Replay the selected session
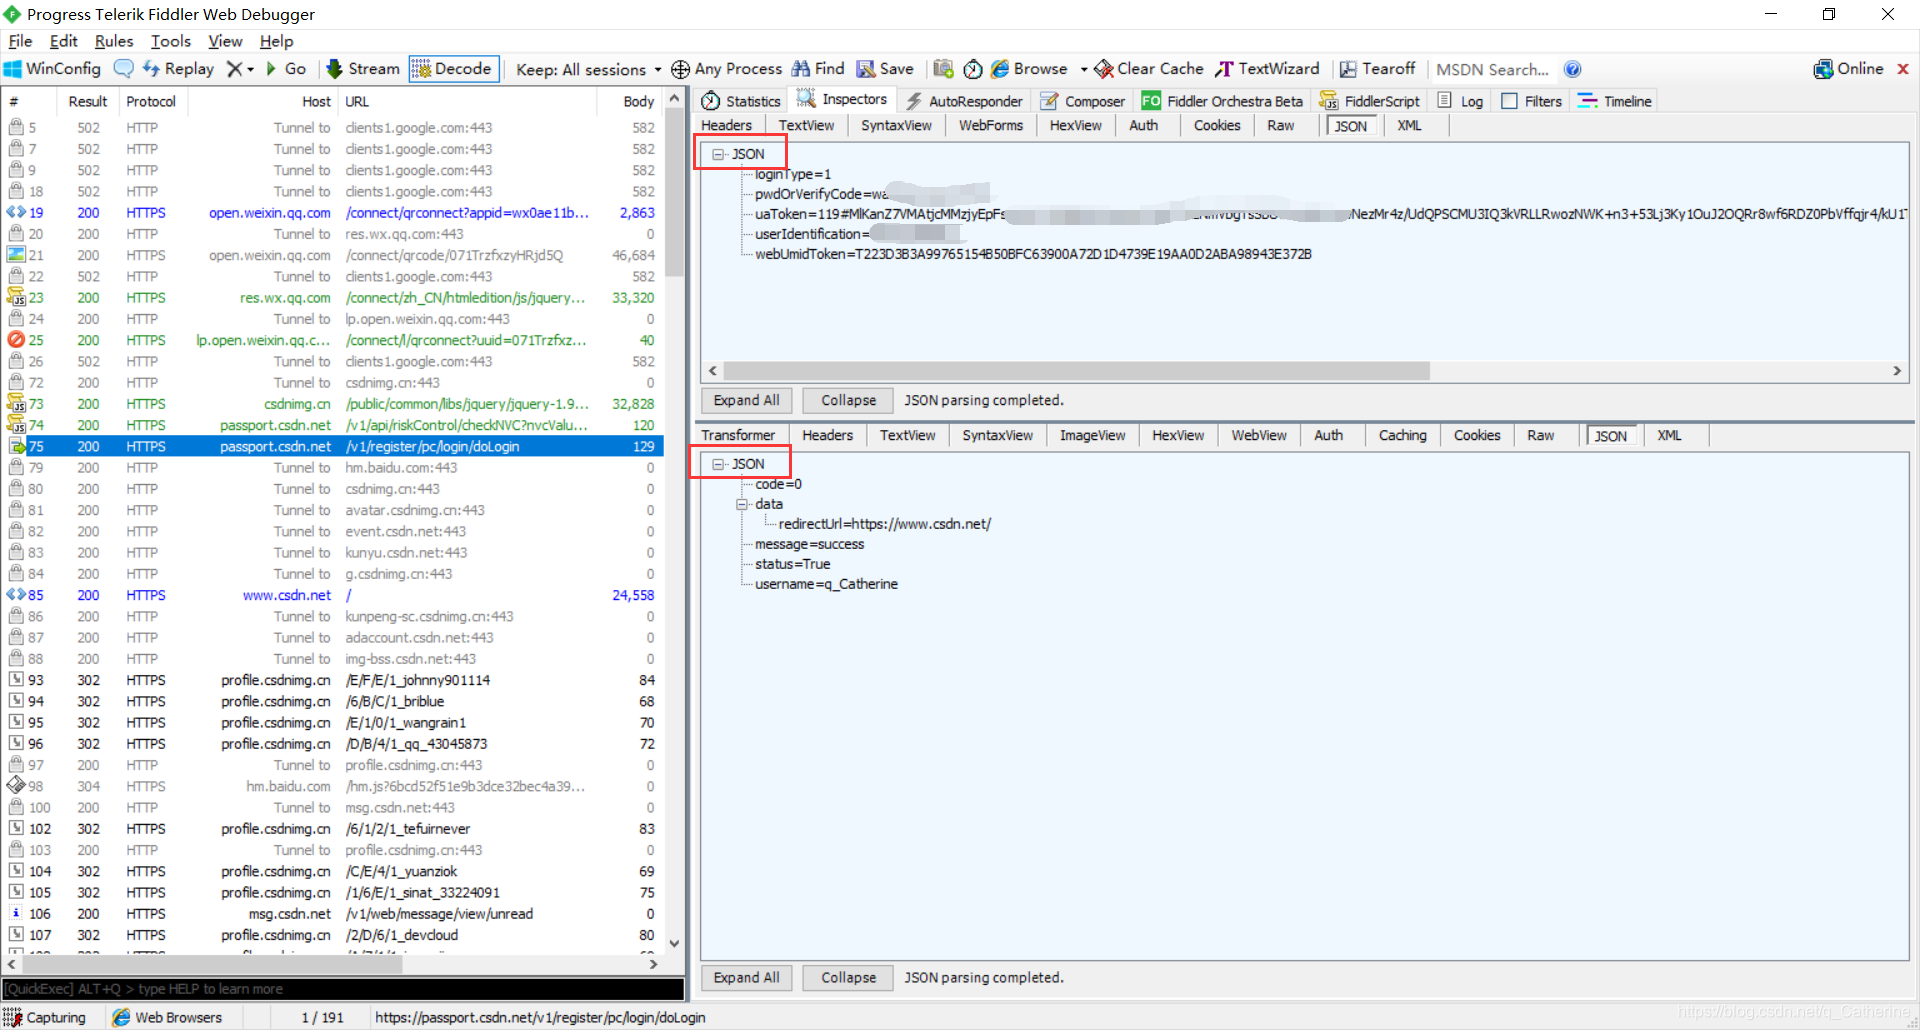This screenshot has width=1920, height=1030. [x=178, y=69]
